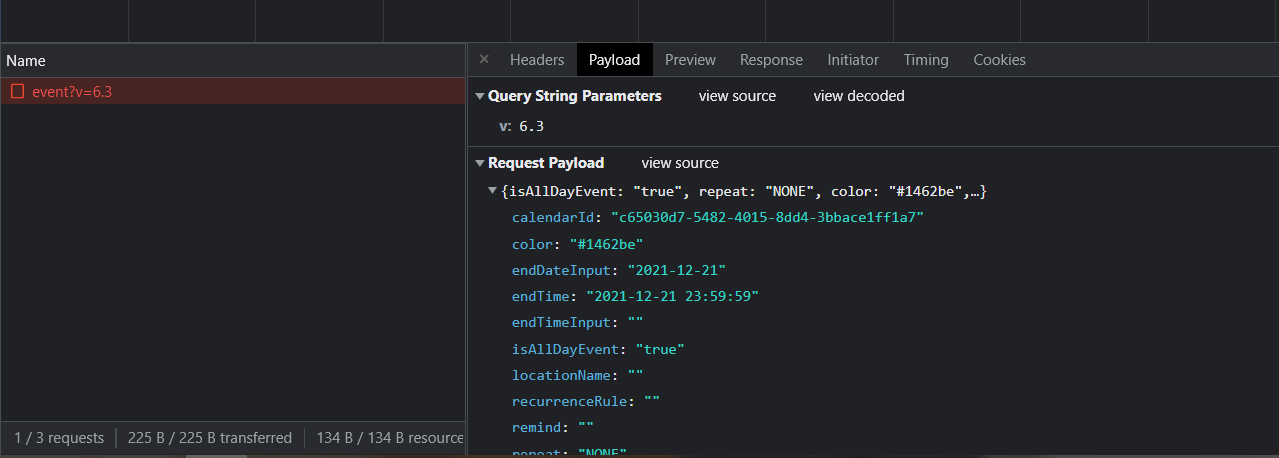This screenshot has height=458, width=1279.
Task: View the Timing tab
Action: [x=926, y=60]
